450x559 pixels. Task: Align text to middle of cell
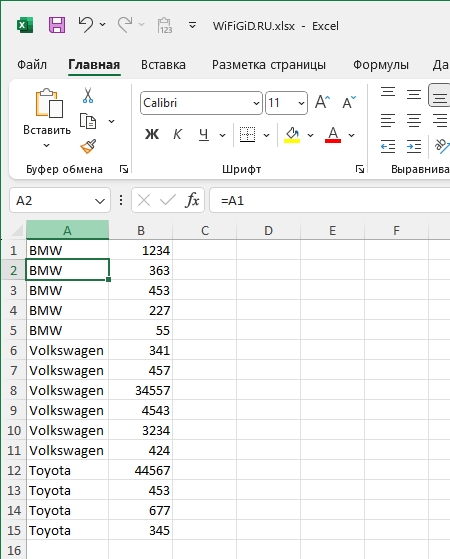(x=414, y=94)
